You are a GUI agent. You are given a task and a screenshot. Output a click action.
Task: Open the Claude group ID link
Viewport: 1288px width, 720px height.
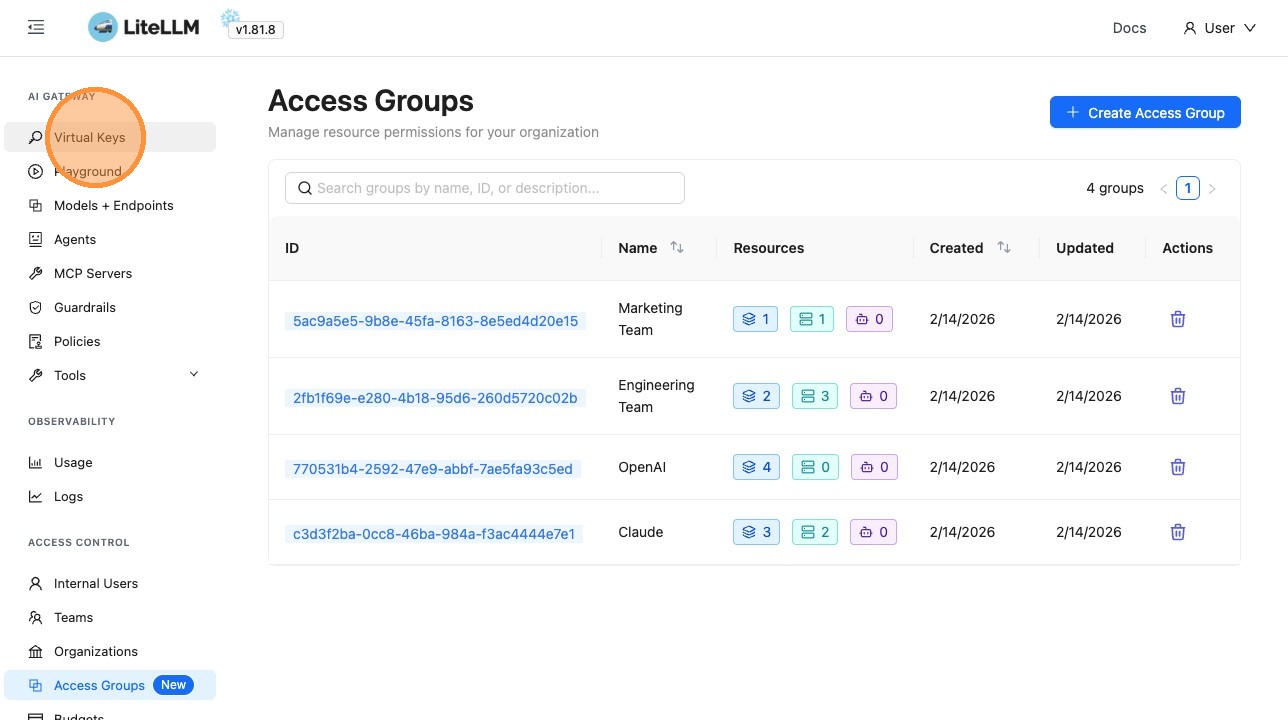click(x=434, y=533)
